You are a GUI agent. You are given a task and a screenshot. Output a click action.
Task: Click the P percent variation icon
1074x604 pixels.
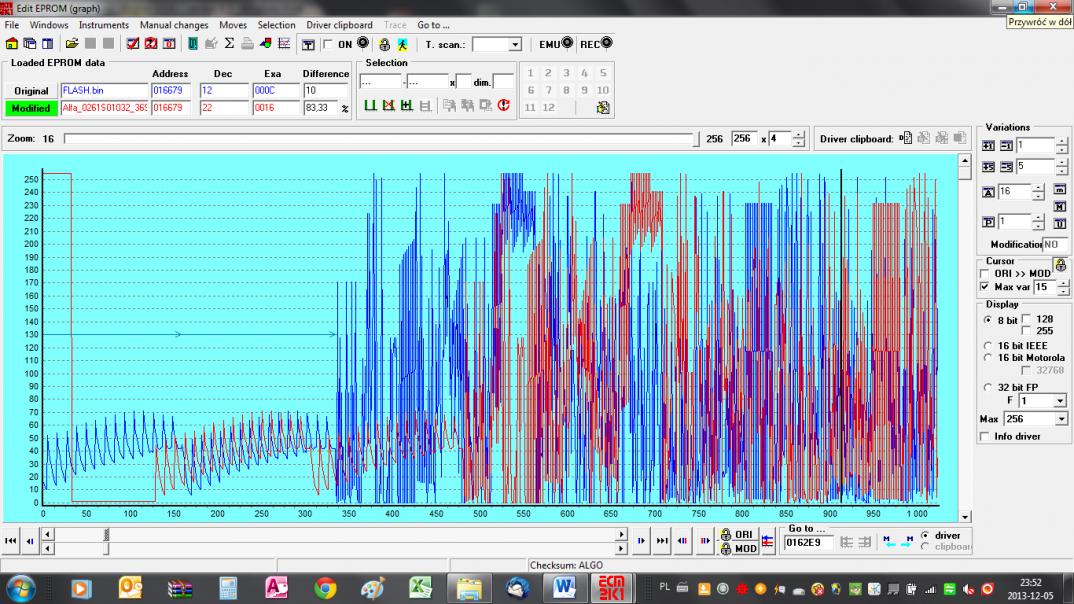(988, 223)
